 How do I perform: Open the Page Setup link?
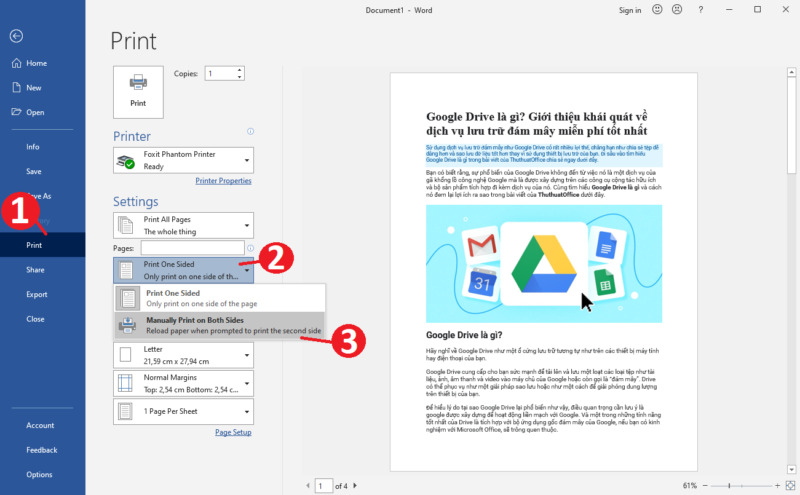tap(234, 432)
